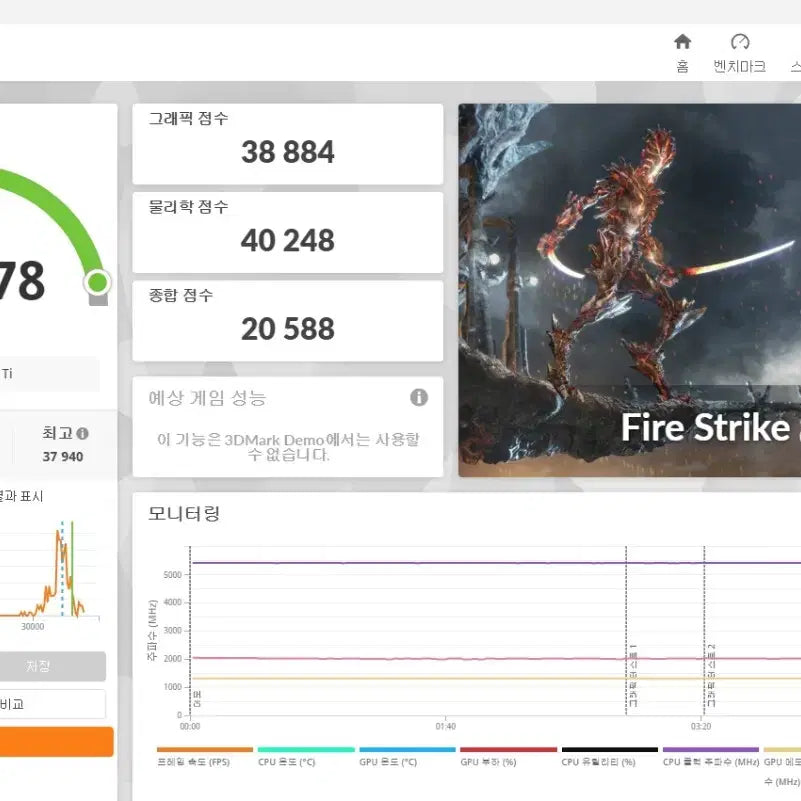Click the 01:40 time axis label
The width and height of the screenshot is (801, 801).
[x=445, y=726]
